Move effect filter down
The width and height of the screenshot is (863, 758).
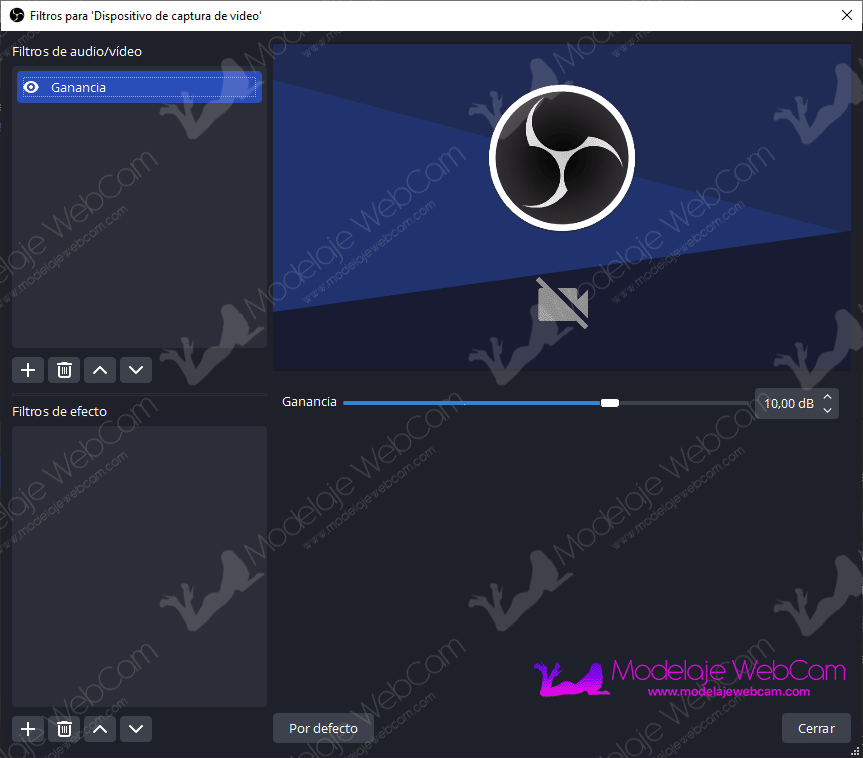pyautogui.click(x=136, y=729)
